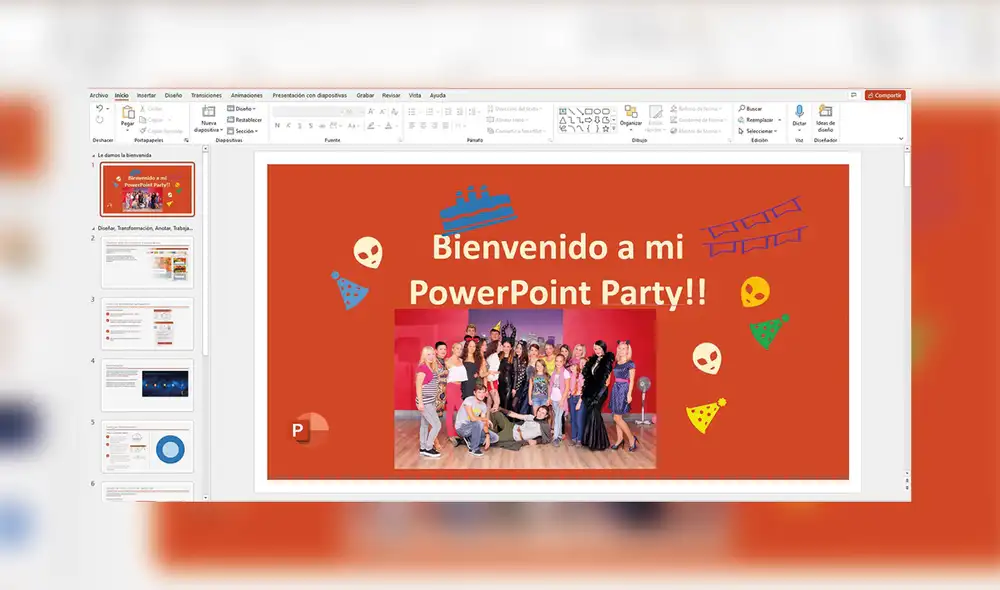This screenshot has width=1000, height=590.
Task: Open Reemplazar (Replace)
Action: pyautogui.click(x=753, y=118)
